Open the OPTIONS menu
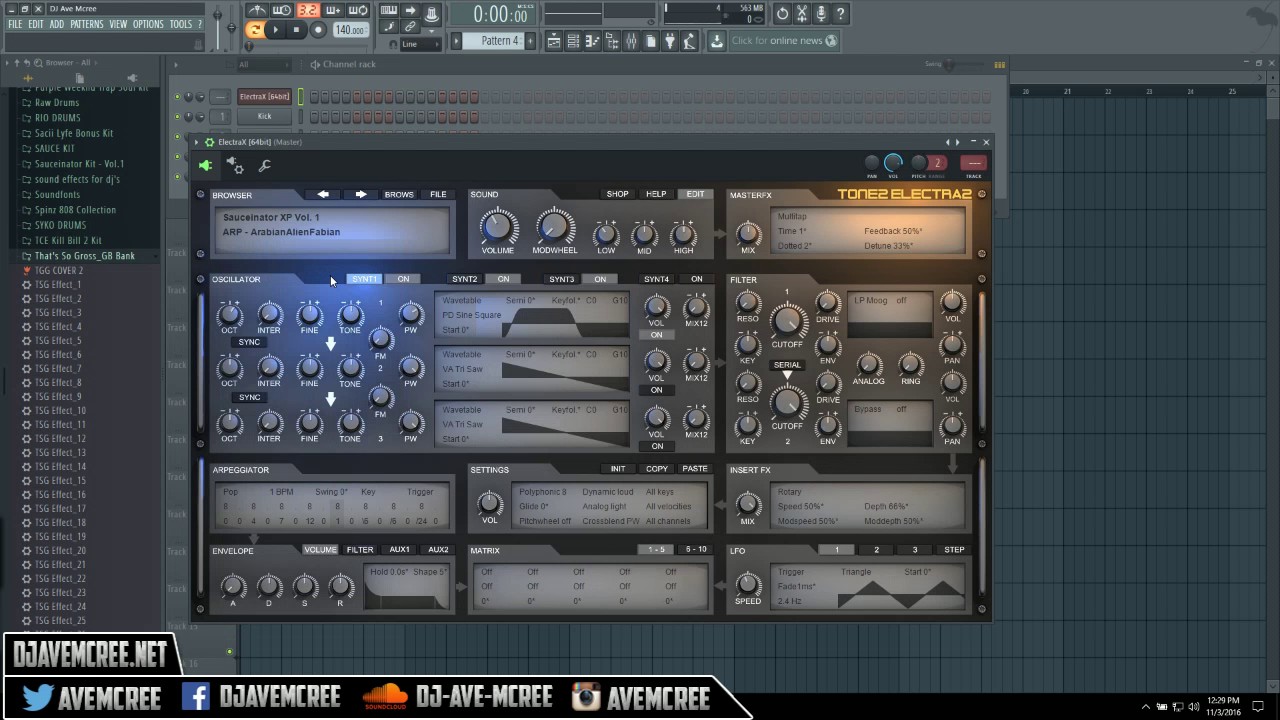Image resolution: width=1280 pixels, height=720 pixels. pos(148,24)
